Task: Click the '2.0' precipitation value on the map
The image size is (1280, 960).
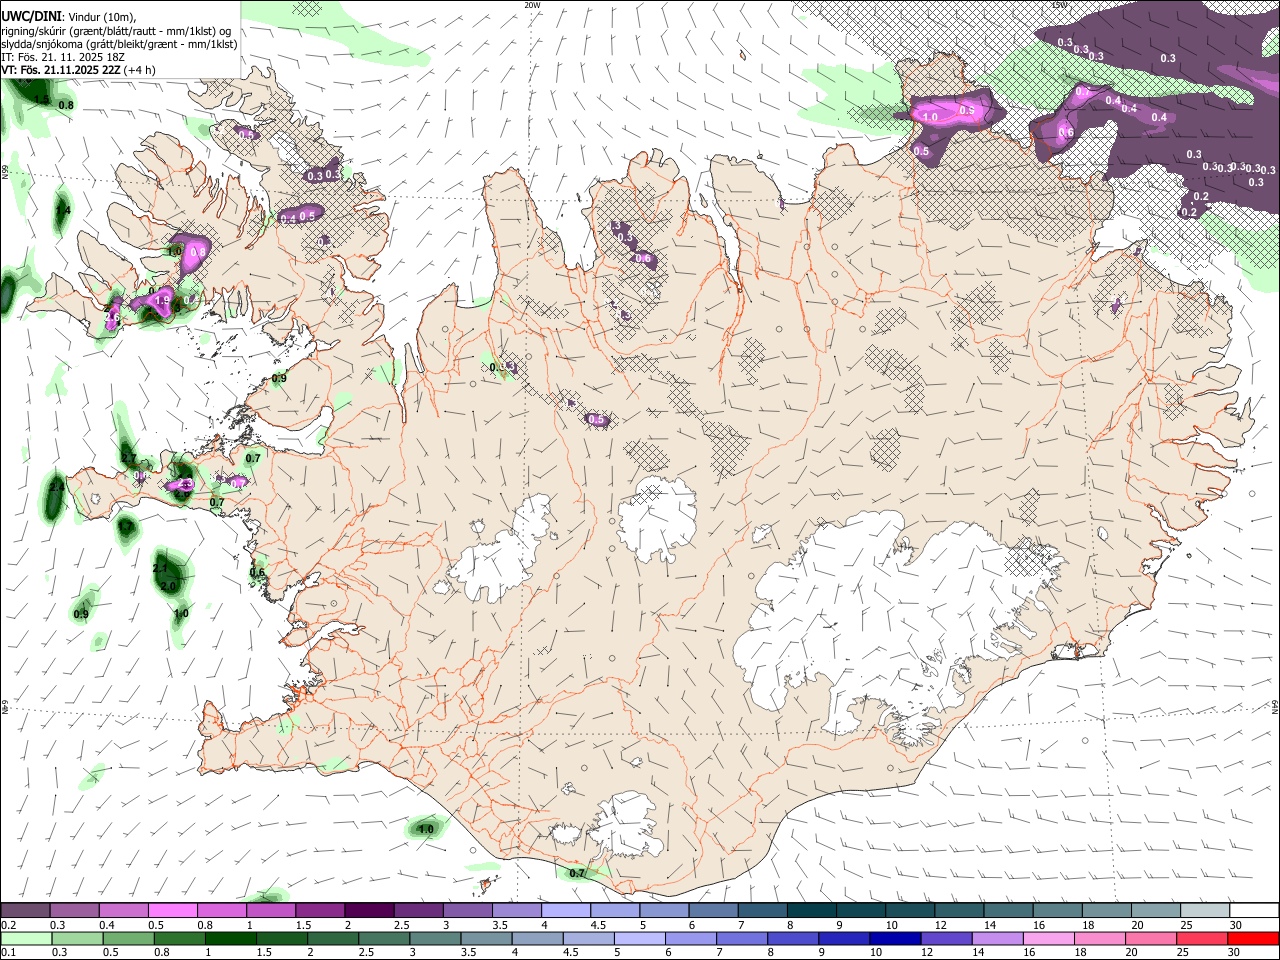Action: (168, 586)
